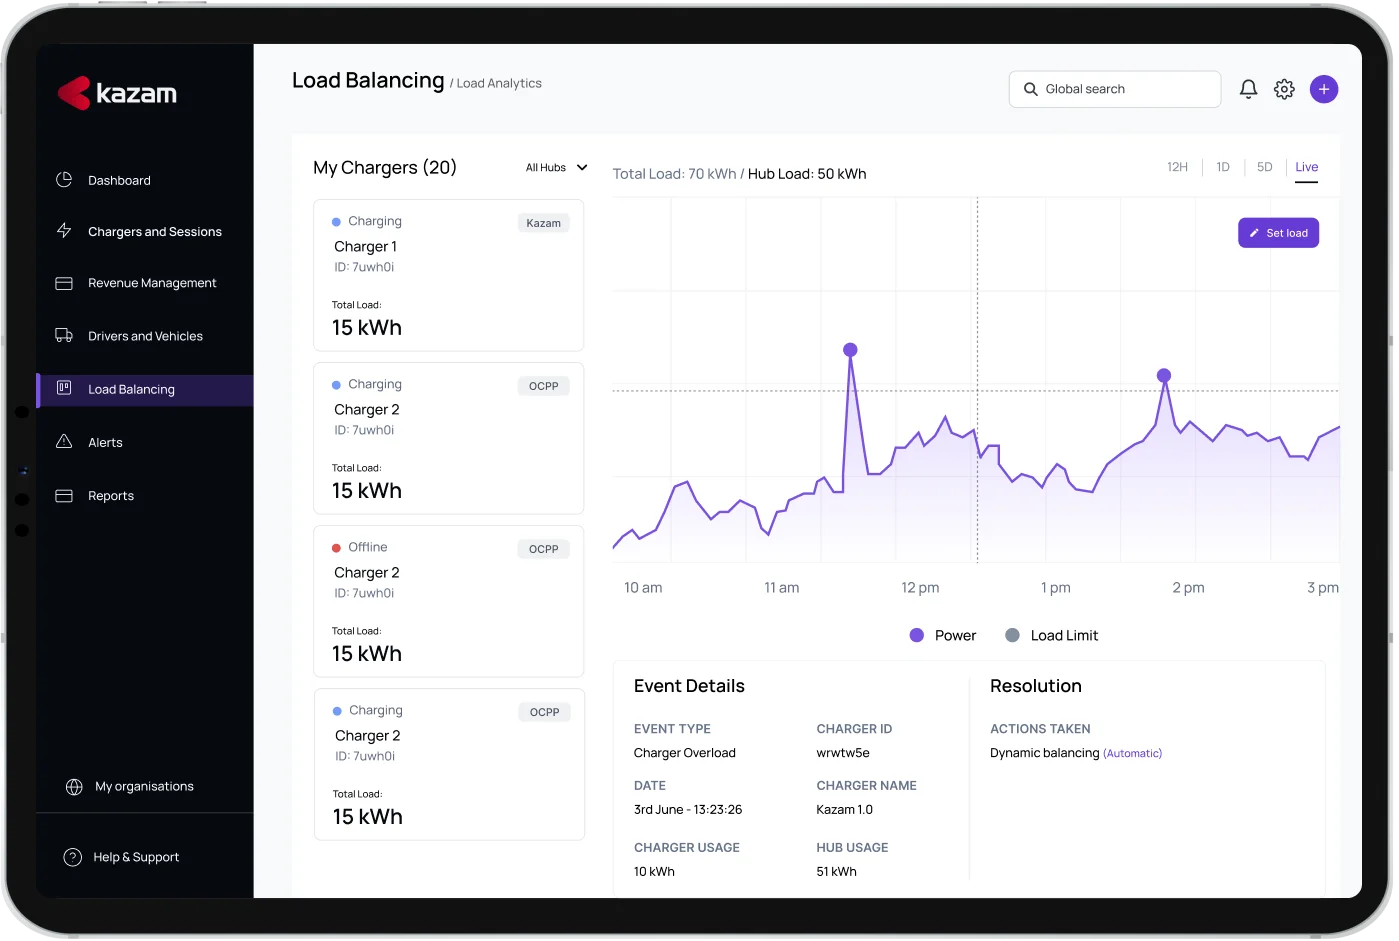Switch chart to 12H range
Viewport: 1399px width, 941px height.
[x=1177, y=167]
